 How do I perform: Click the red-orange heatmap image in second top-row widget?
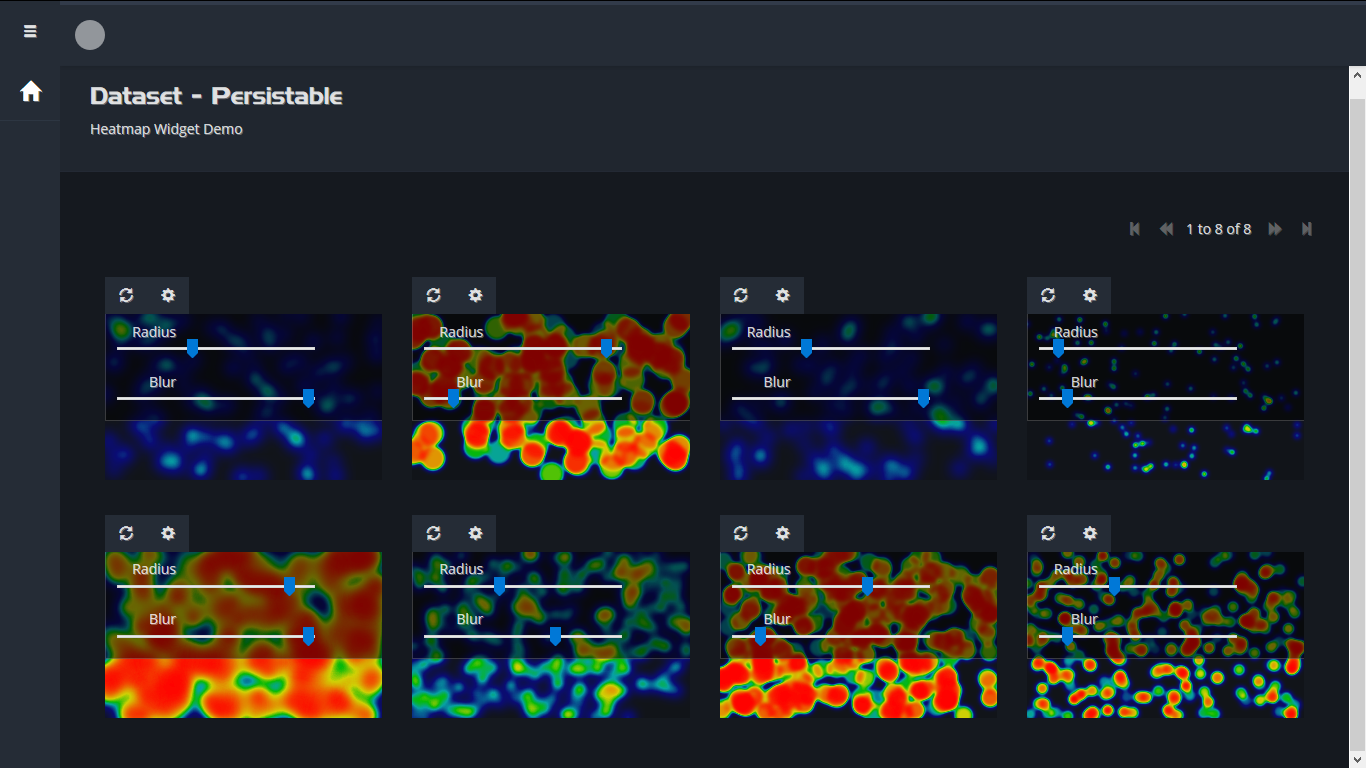point(551,397)
